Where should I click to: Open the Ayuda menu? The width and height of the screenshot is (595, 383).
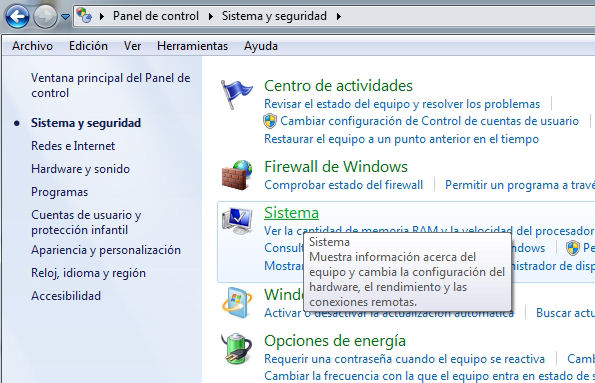[x=261, y=46]
